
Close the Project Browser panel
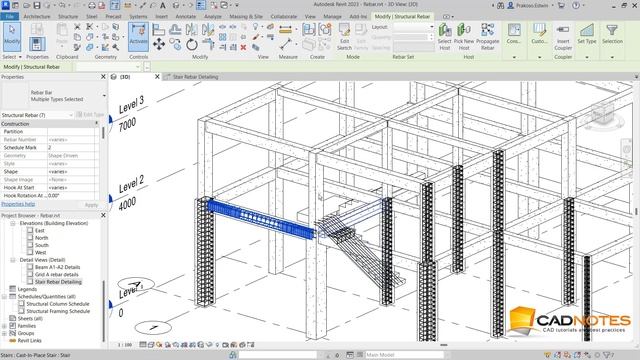pos(103,215)
